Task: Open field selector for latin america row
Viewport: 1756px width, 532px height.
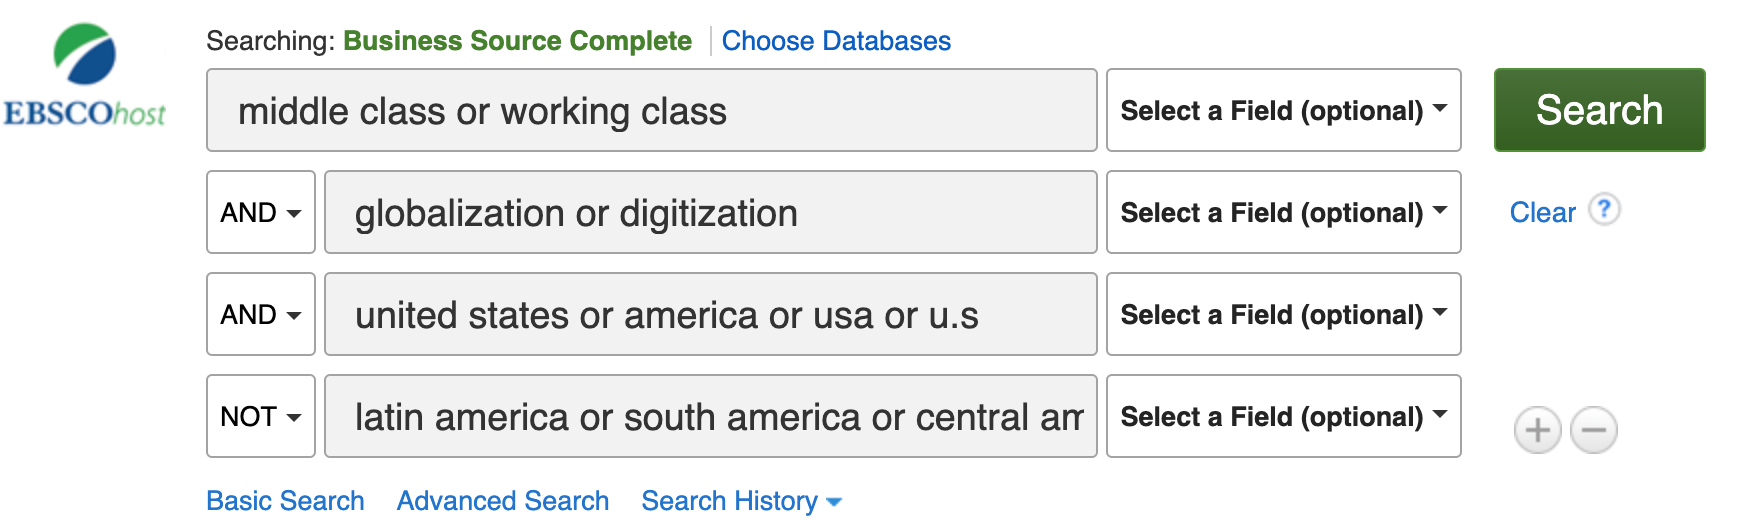Action: pos(1283,416)
